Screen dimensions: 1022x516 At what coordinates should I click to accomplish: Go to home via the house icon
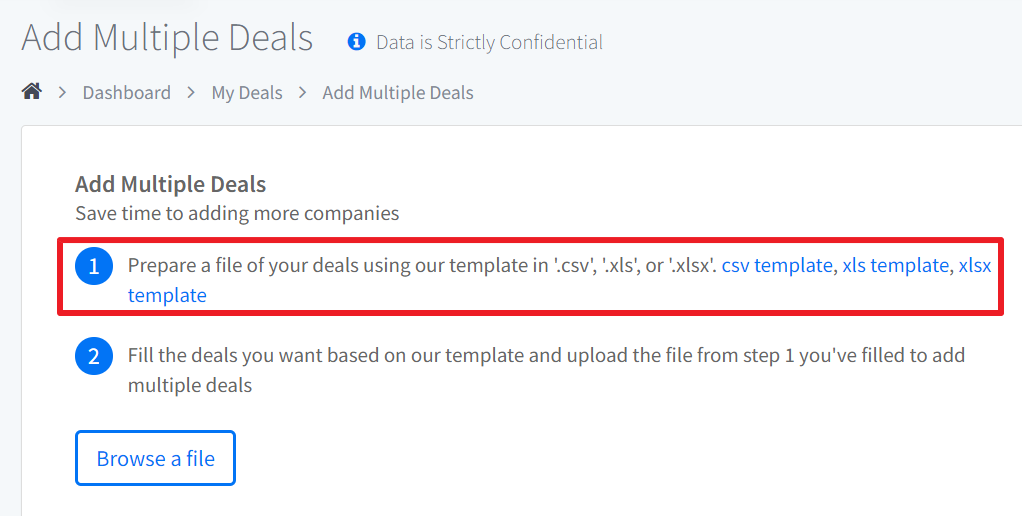coord(32,91)
